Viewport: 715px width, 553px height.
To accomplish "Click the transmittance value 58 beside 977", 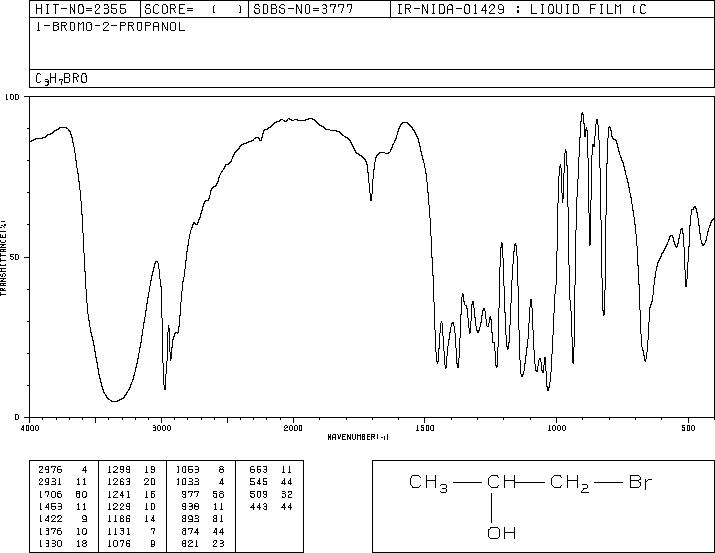I will coord(218,494).
